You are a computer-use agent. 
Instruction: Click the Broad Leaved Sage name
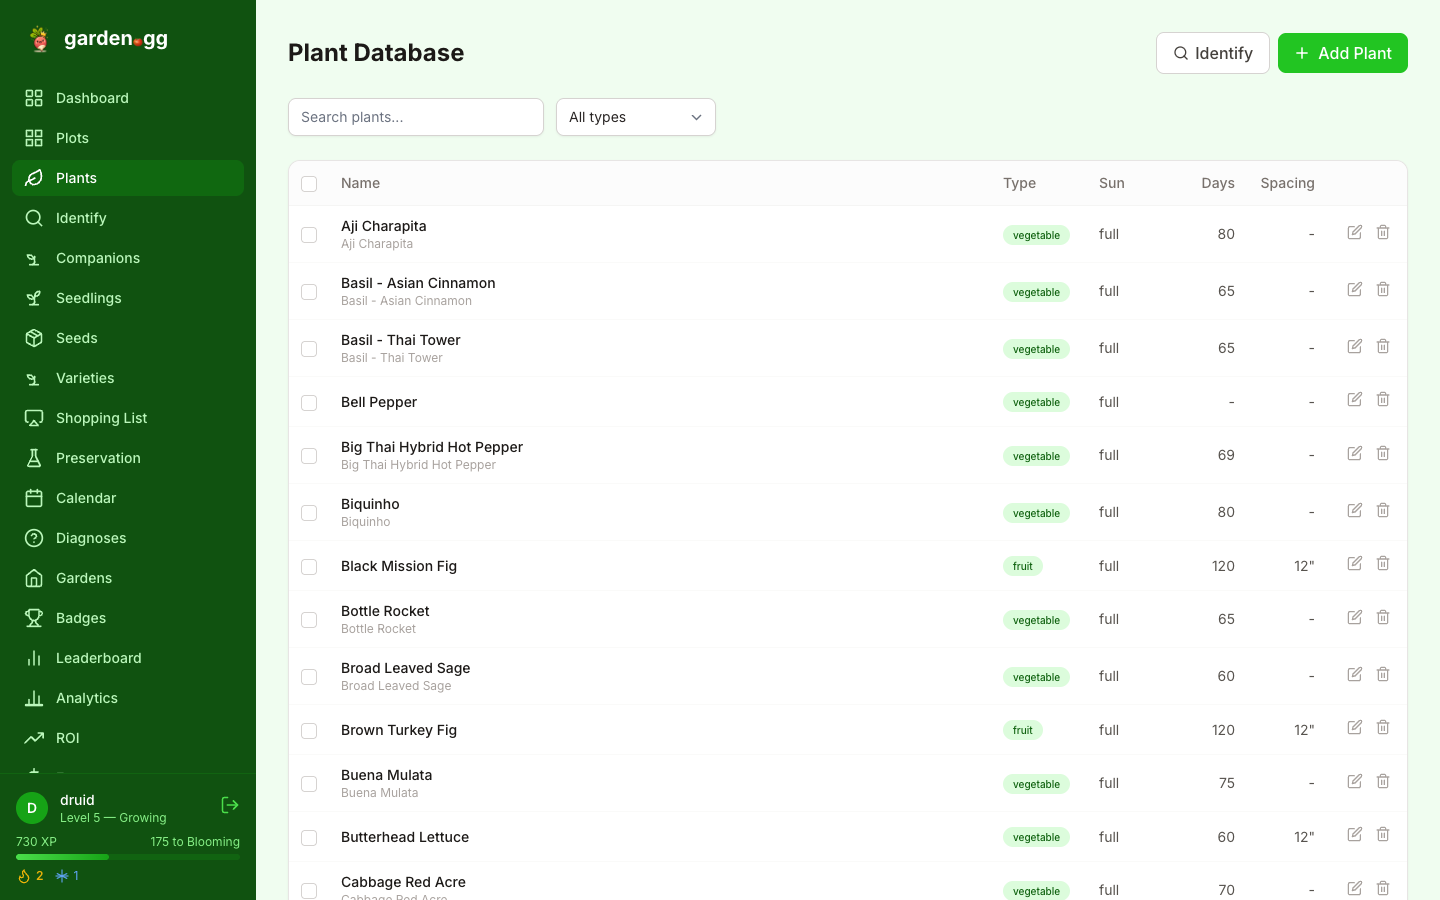point(405,668)
